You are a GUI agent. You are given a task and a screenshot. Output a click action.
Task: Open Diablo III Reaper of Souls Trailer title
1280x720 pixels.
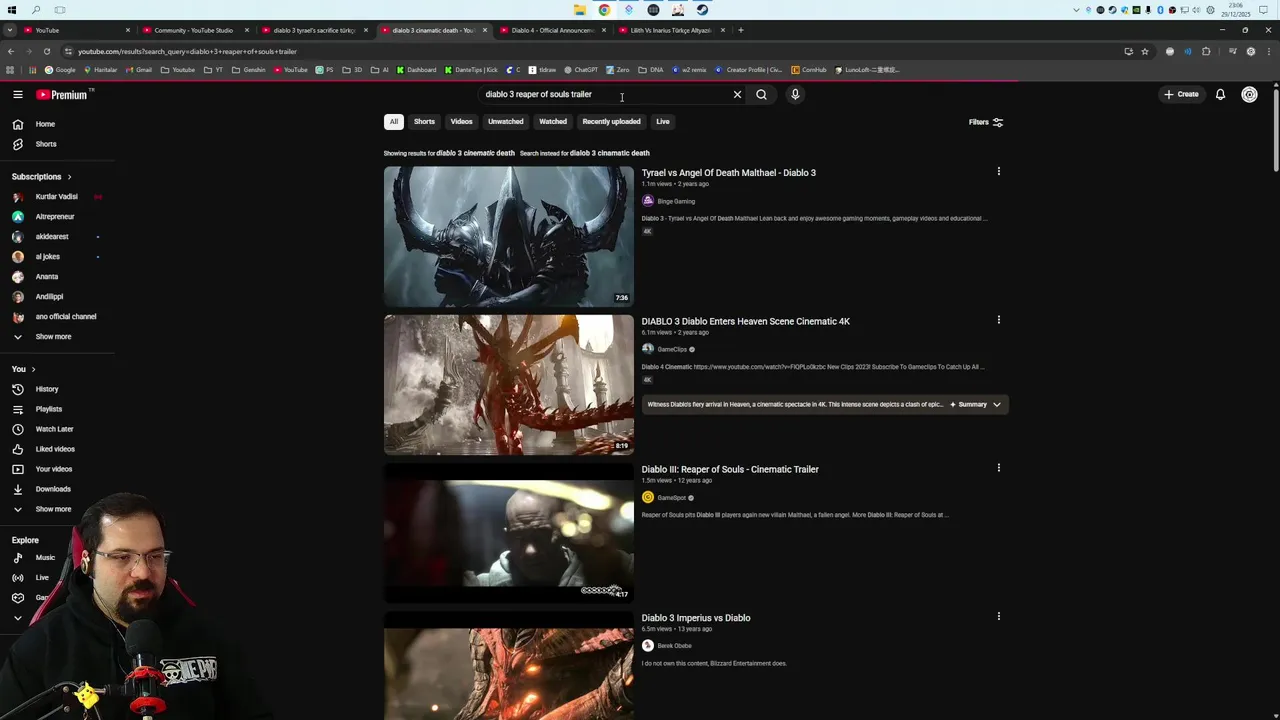click(730, 469)
